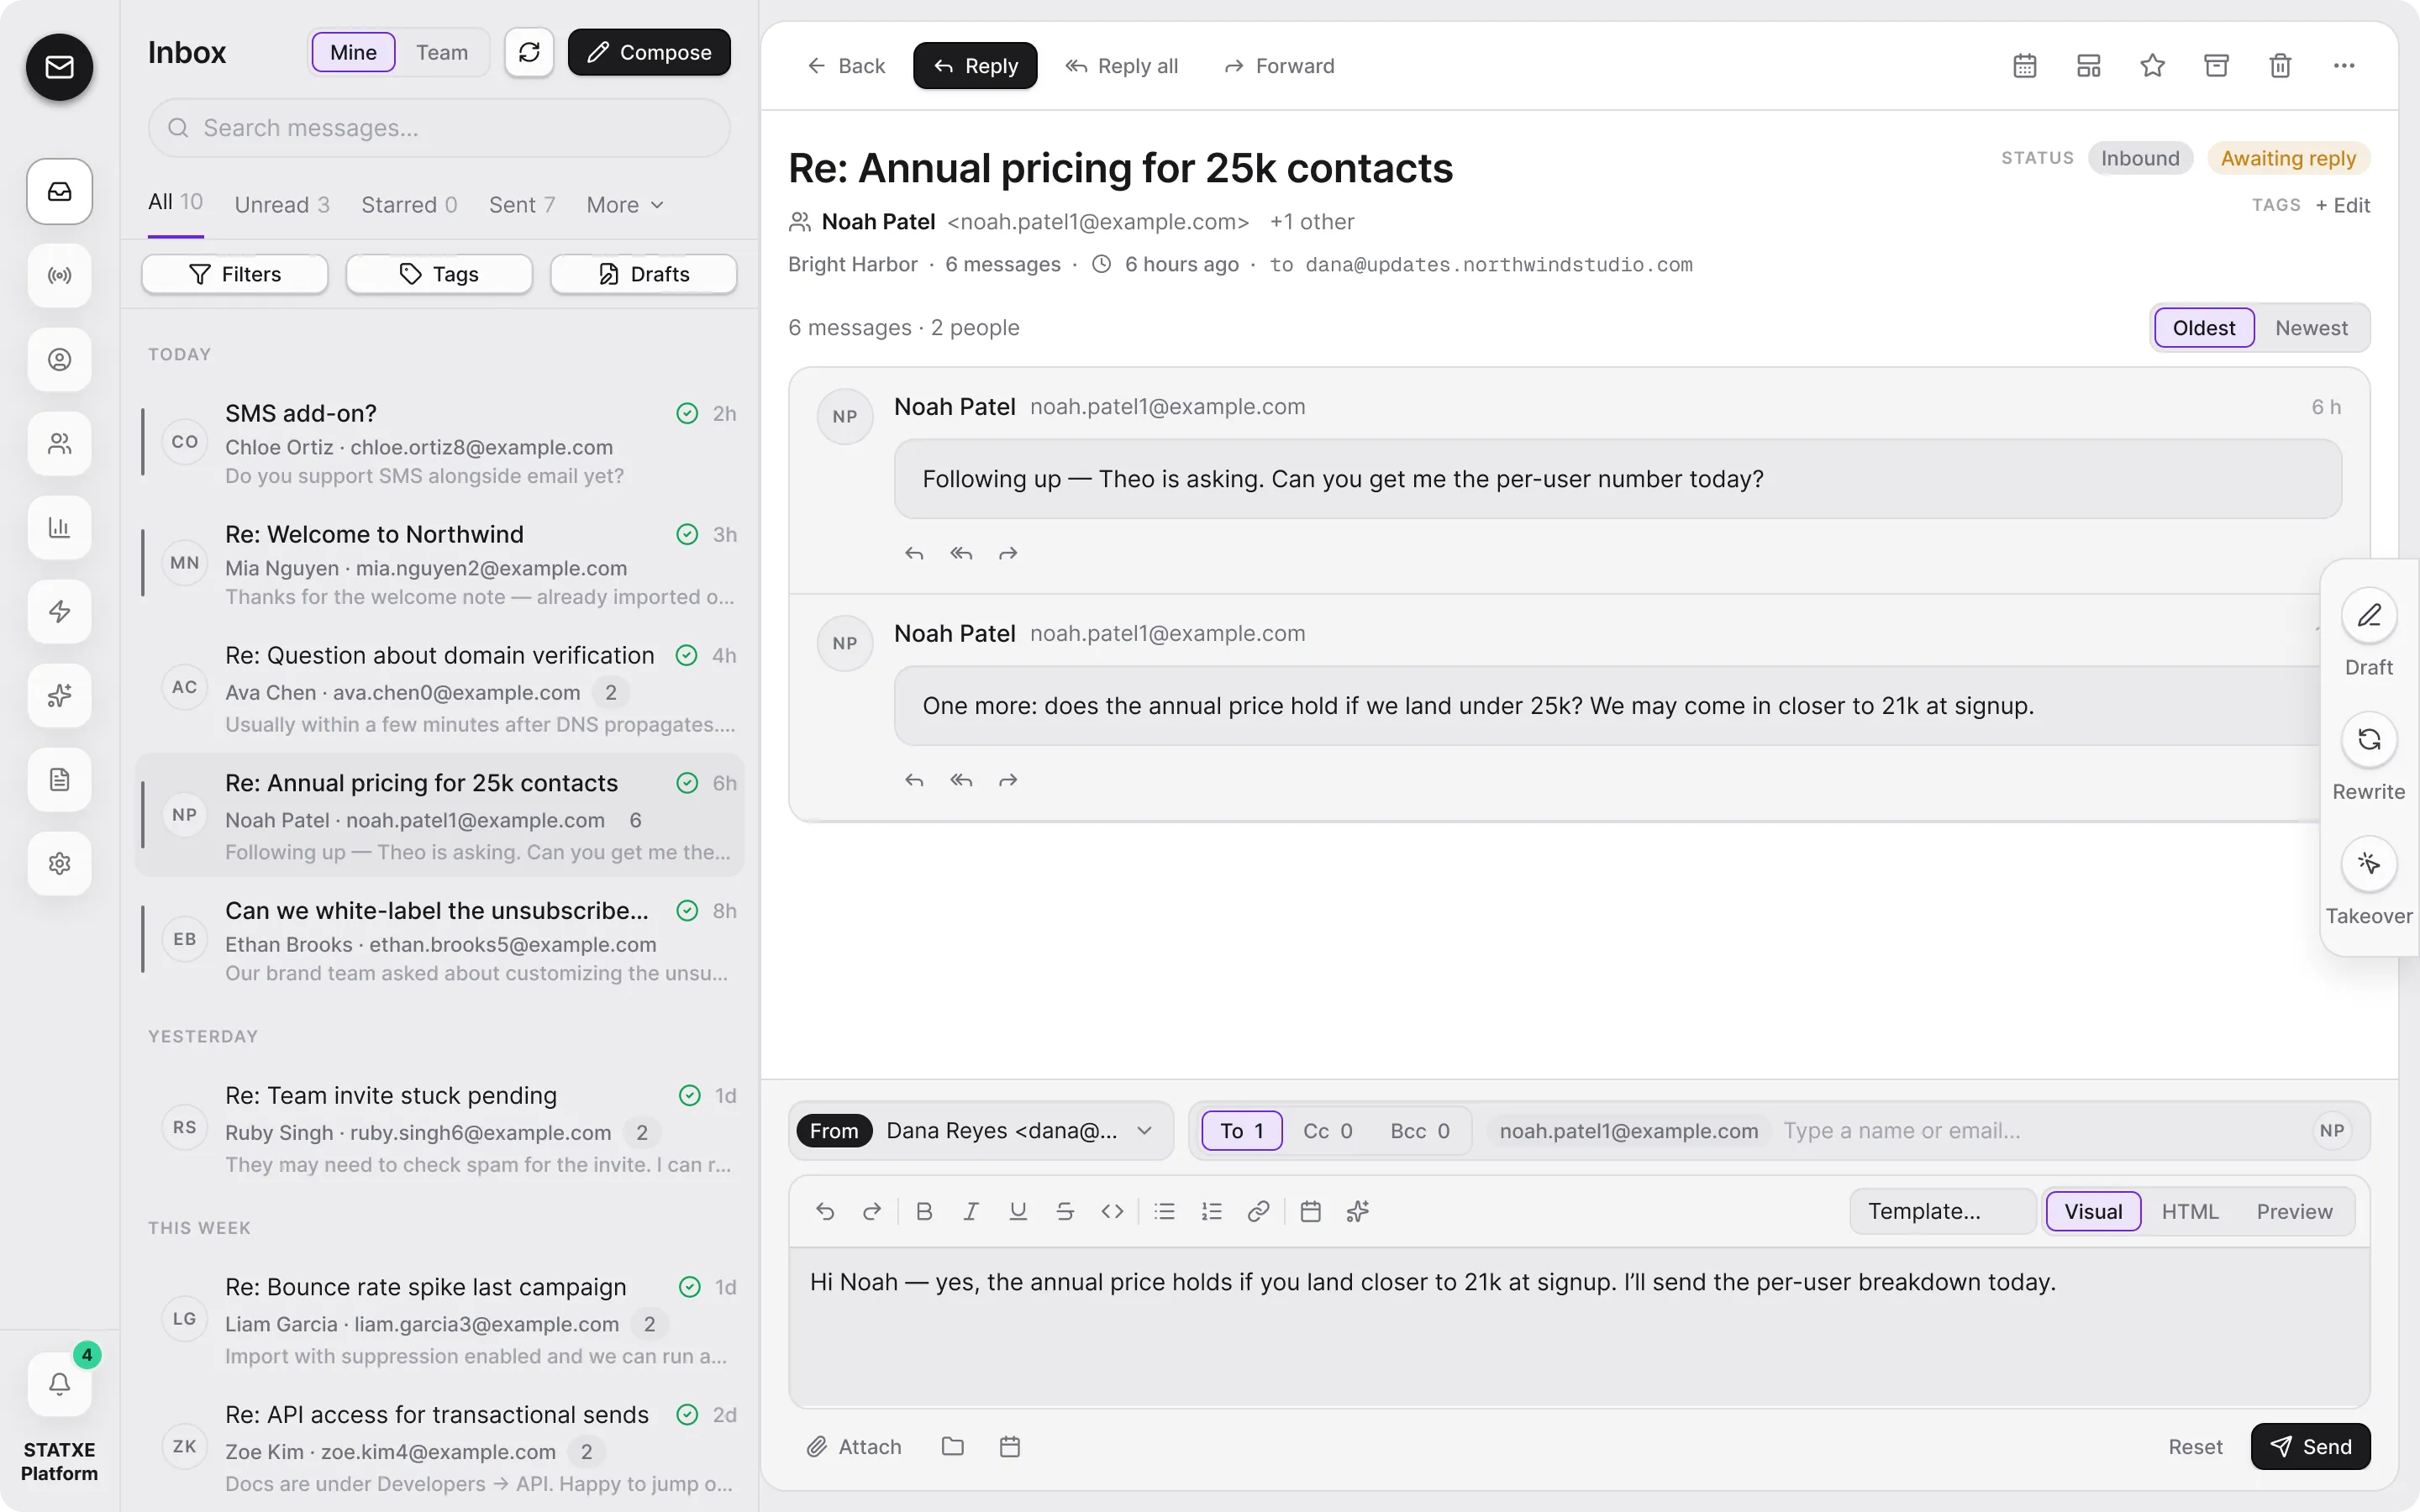
Task: Insert a link with the link icon
Action: point(1258,1211)
